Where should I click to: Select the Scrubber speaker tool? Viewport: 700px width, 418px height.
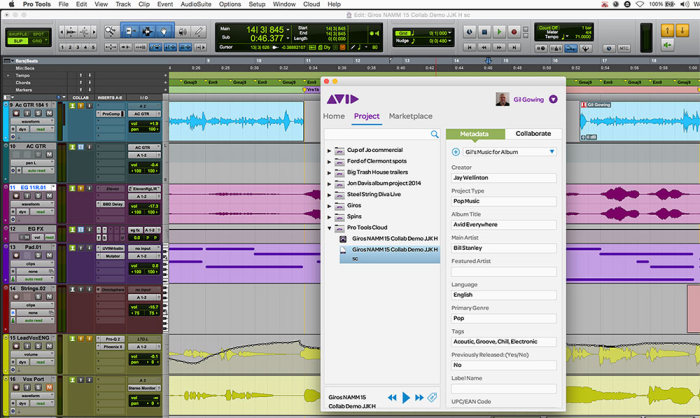coord(183,31)
